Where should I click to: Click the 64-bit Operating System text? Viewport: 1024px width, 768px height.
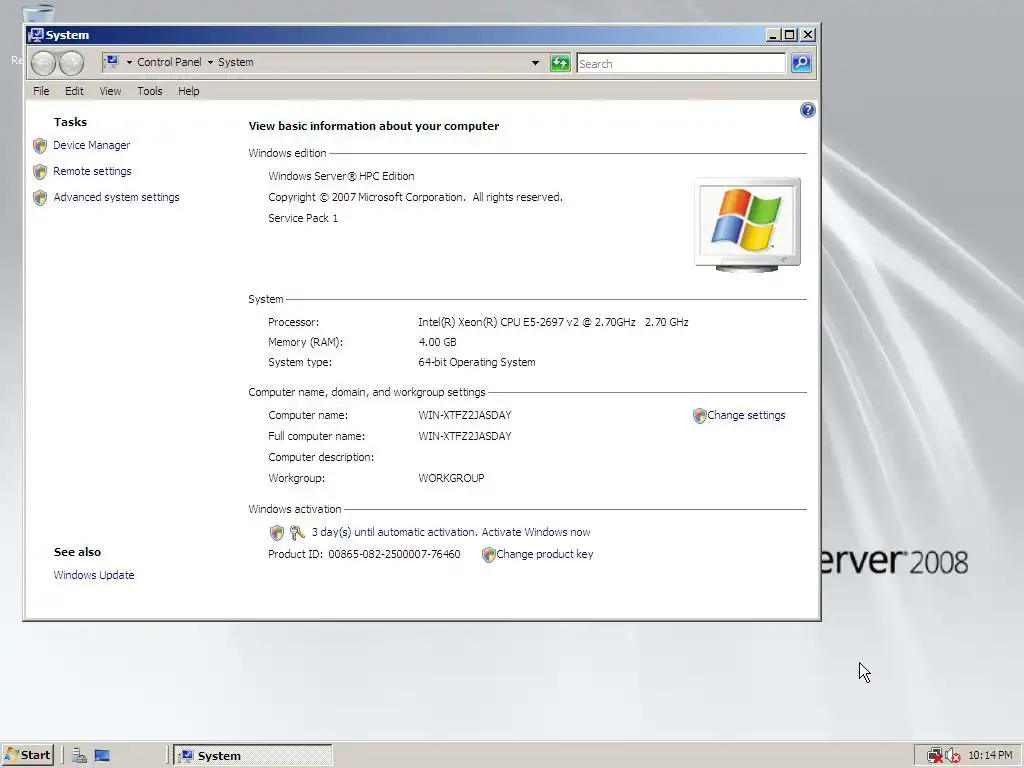pyautogui.click(x=477, y=362)
